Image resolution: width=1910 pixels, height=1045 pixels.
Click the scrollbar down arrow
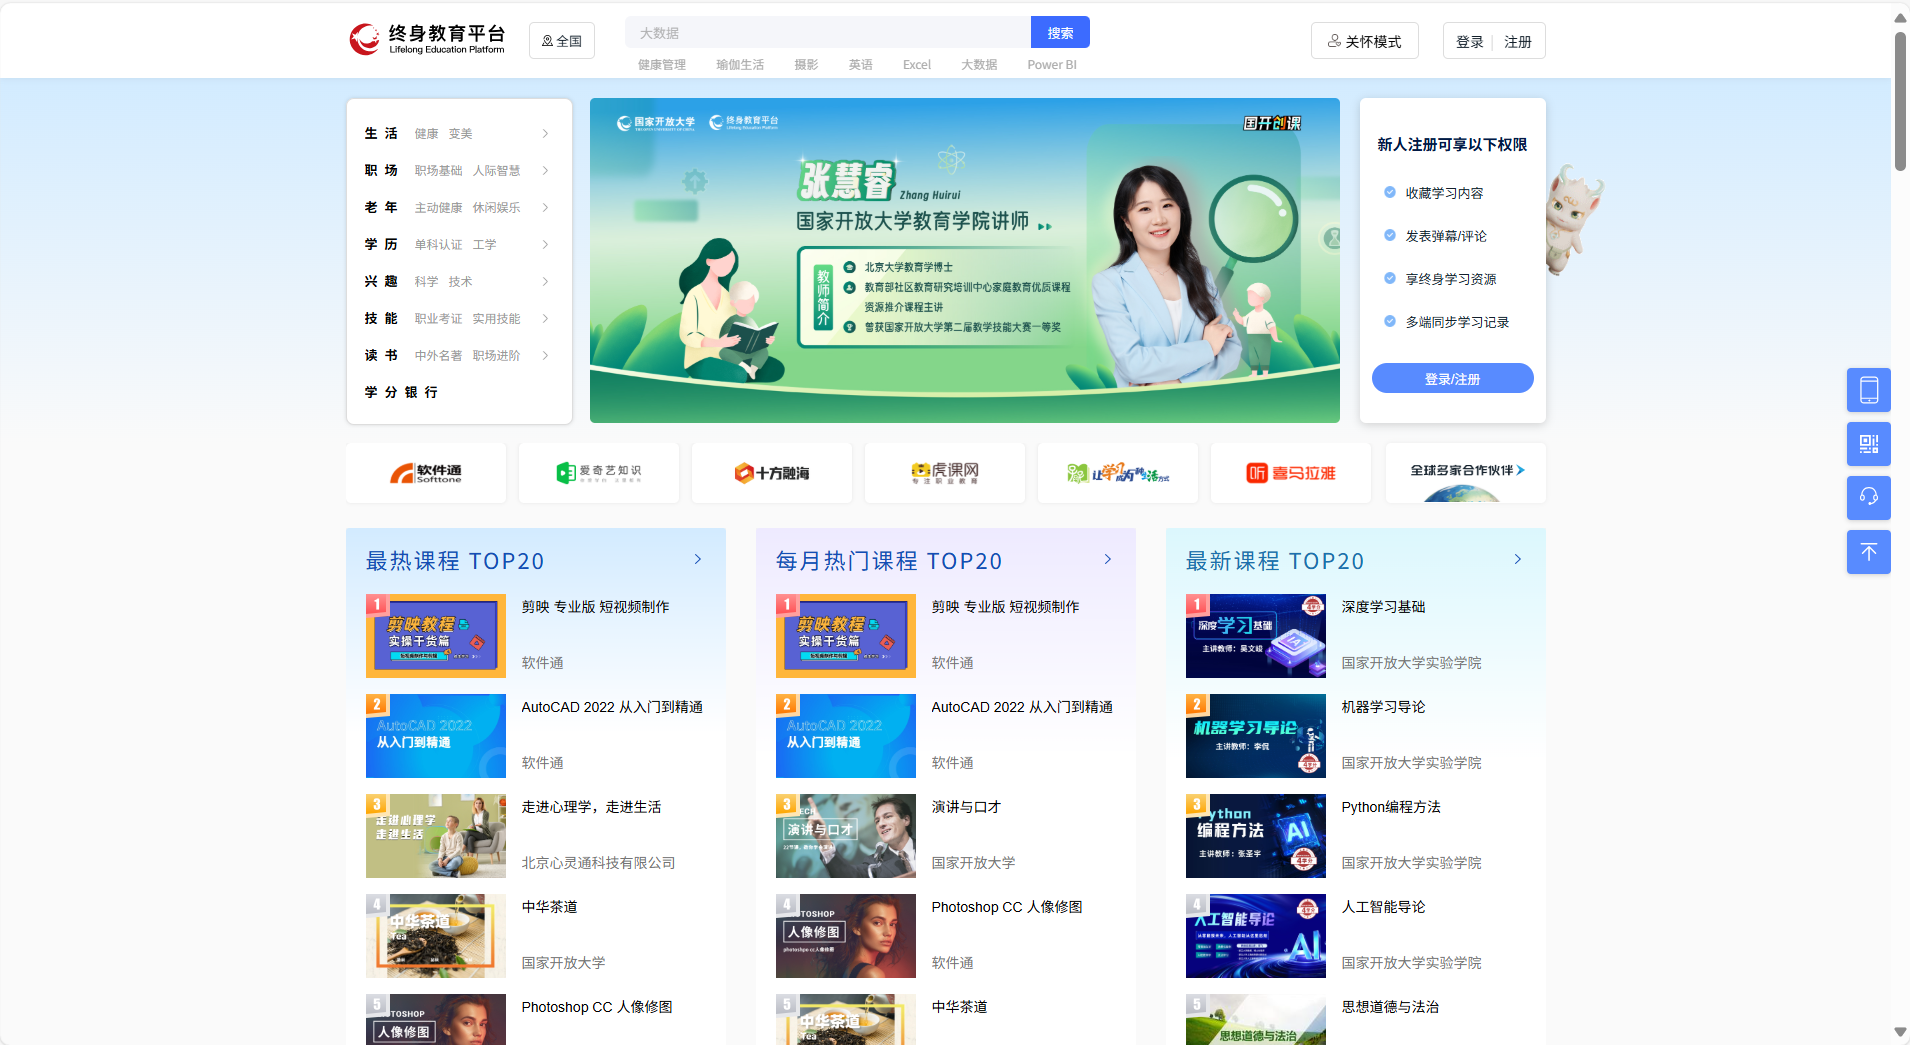1900,1032
